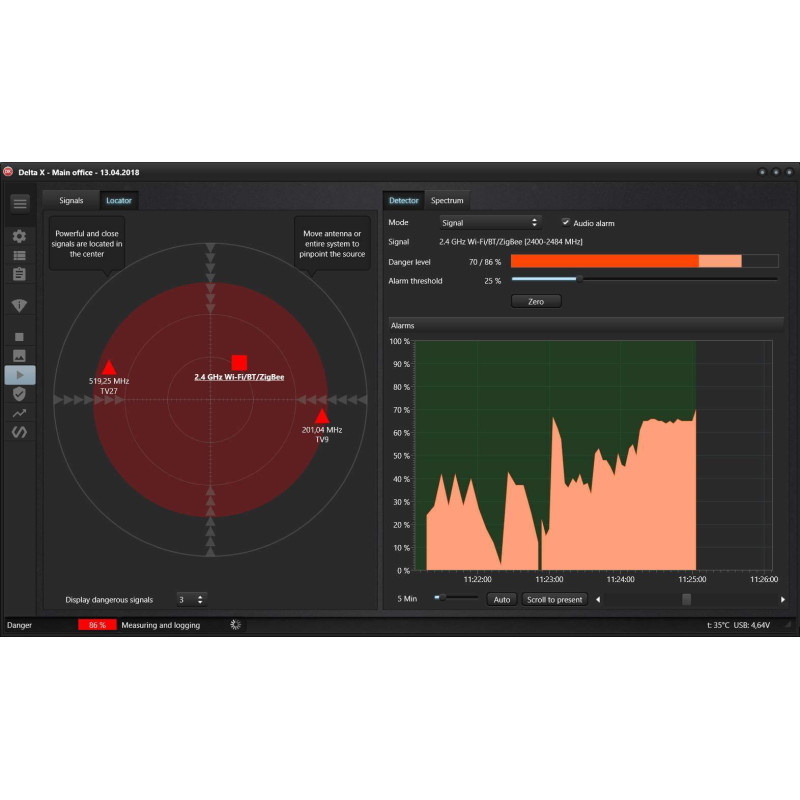Click the play icon in sidebar

tap(20, 375)
